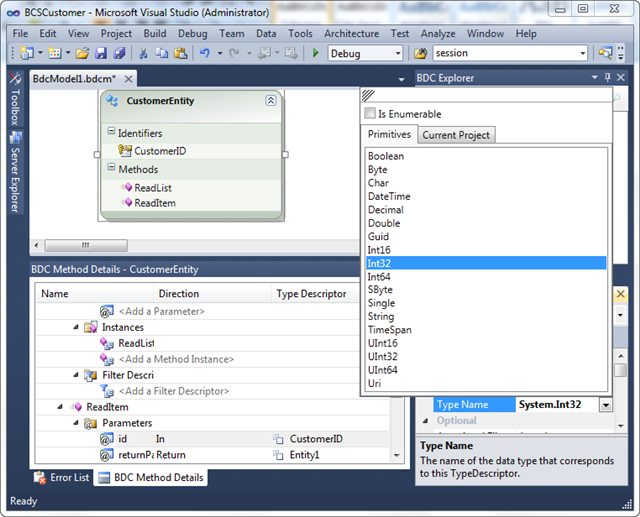Viewport: 640px width, 517px height.
Task: Click the Add a Parameter link
Action: pyautogui.click(x=162, y=311)
